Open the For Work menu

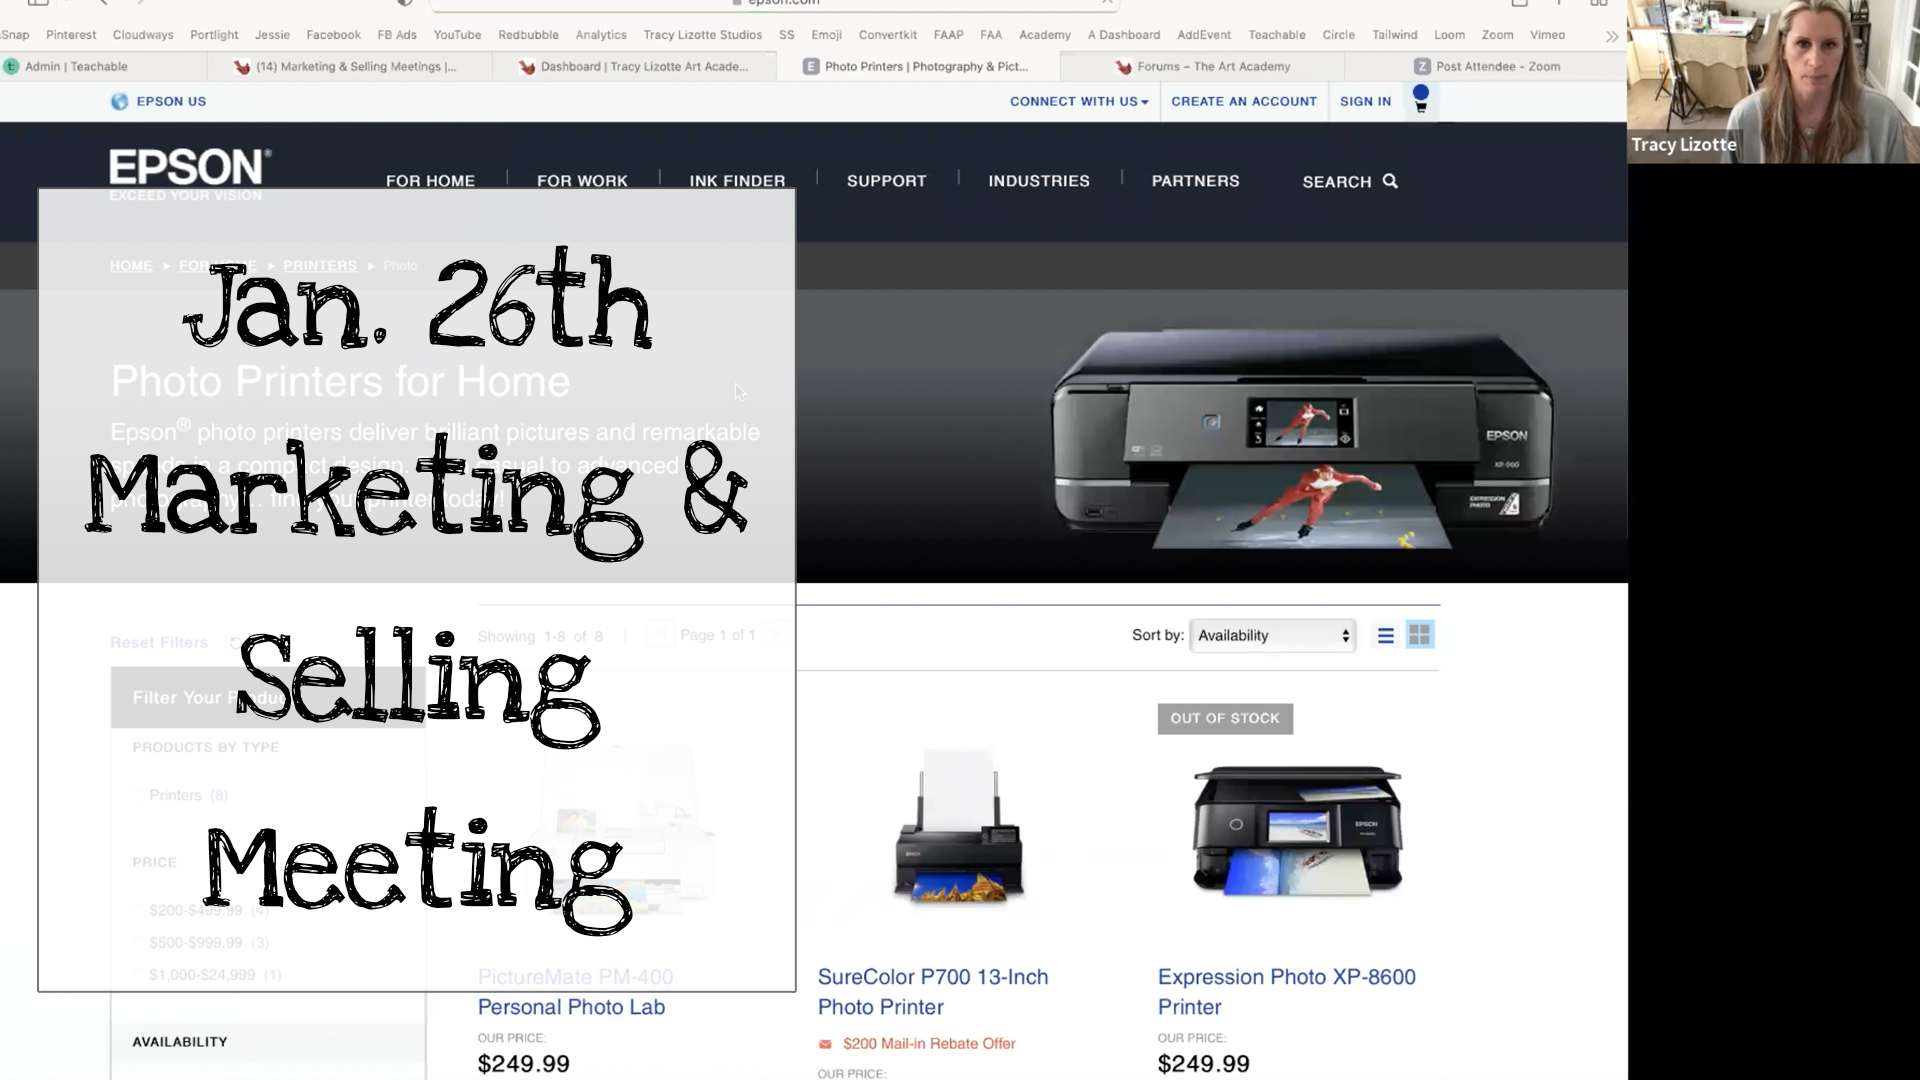pyautogui.click(x=582, y=181)
